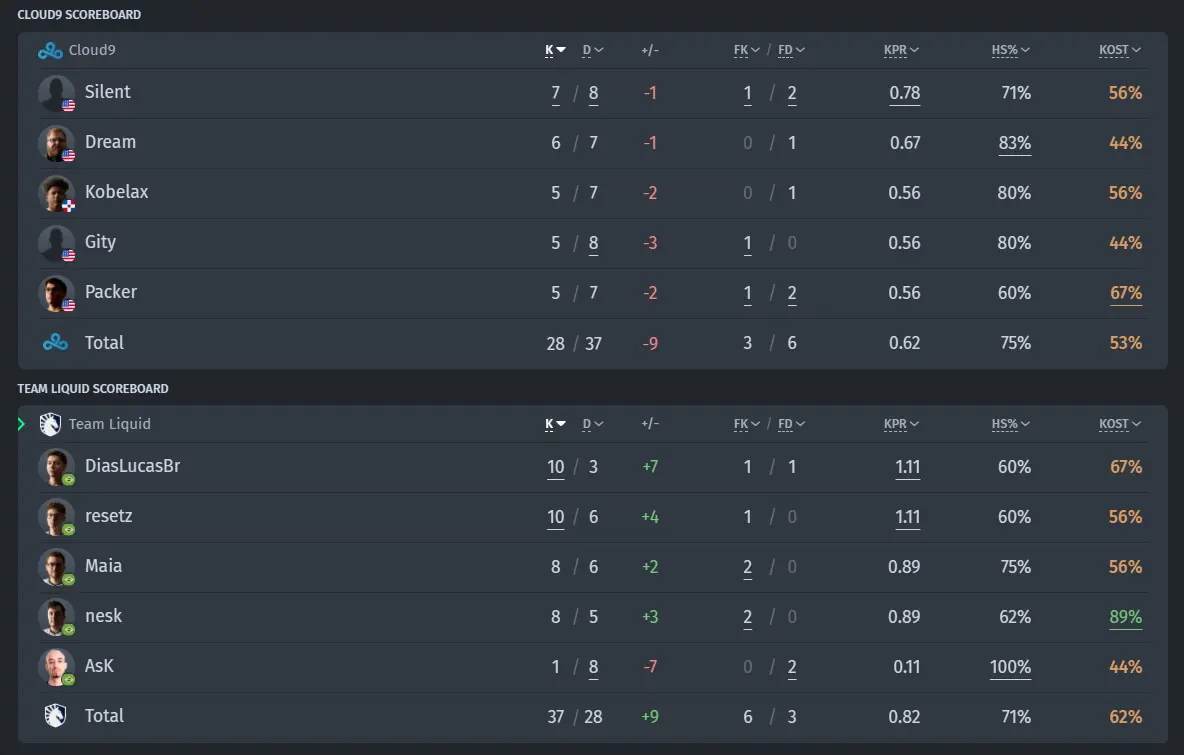This screenshot has width=1184, height=755.
Task: Open the nesk player profile link
Action: [103, 616]
